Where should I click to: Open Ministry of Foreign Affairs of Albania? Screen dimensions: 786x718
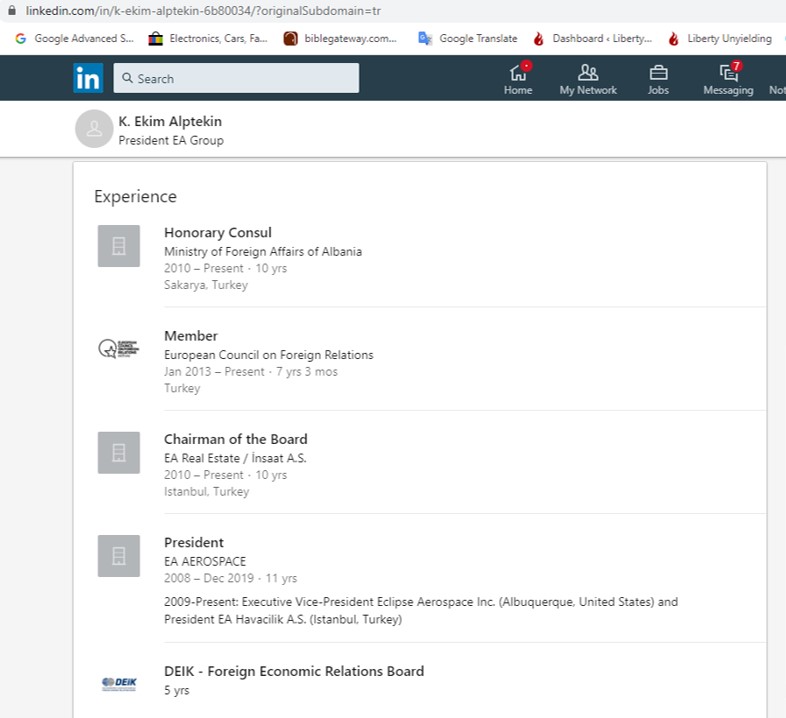tap(263, 252)
